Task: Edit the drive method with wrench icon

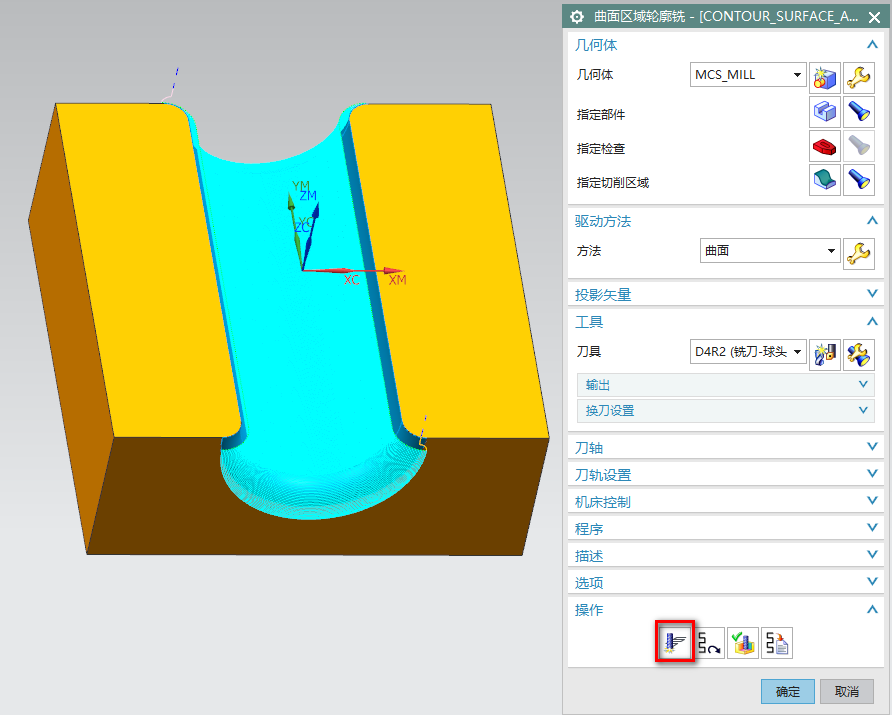Action: point(858,251)
